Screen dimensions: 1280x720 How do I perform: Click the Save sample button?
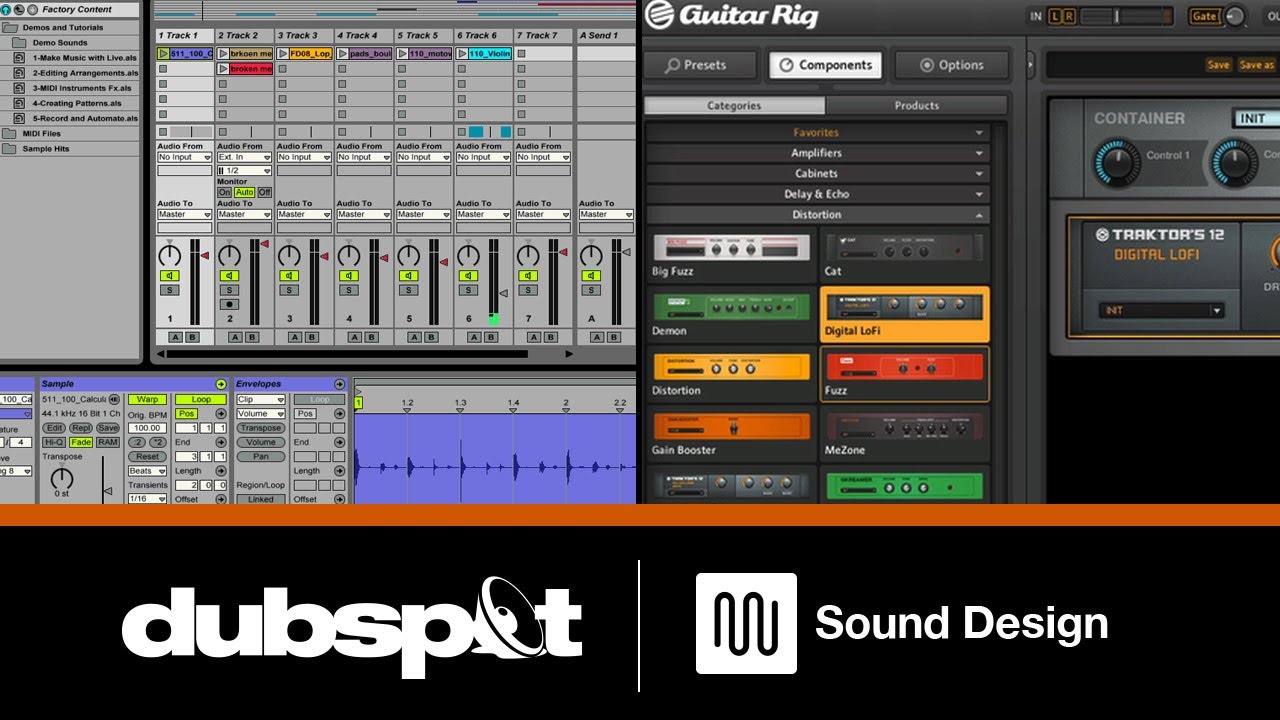point(108,428)
